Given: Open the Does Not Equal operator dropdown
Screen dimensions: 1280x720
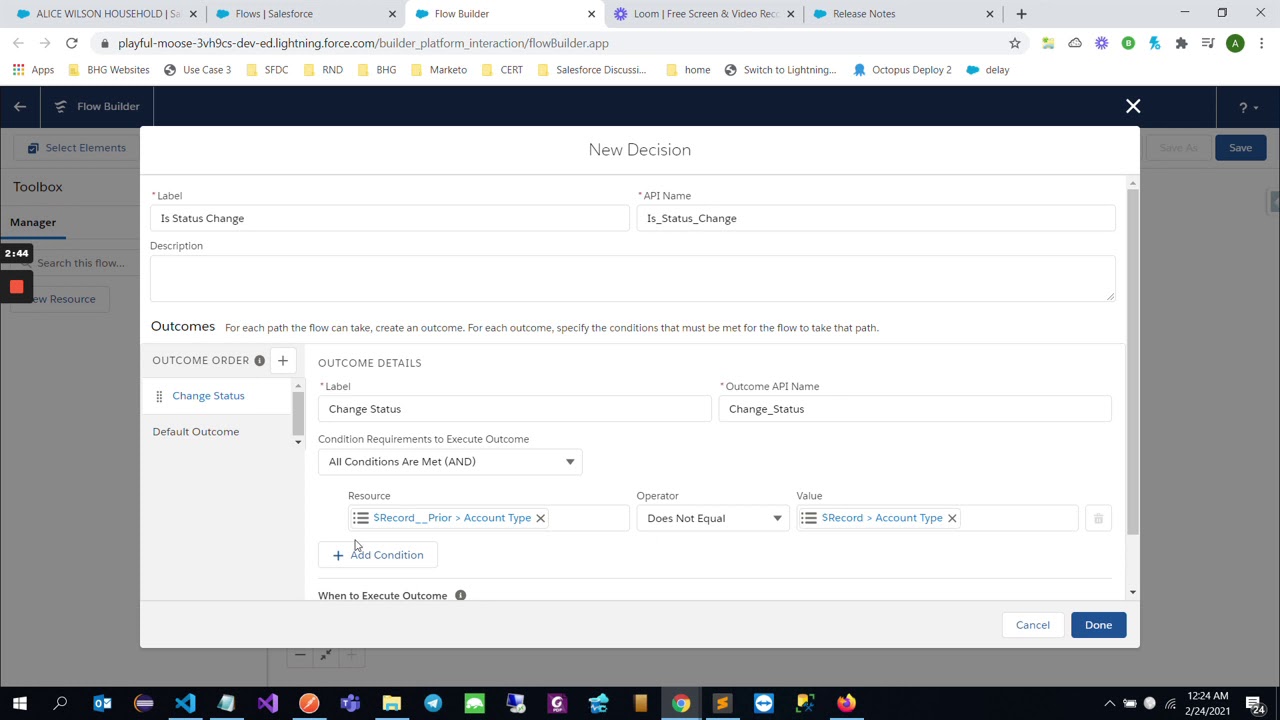Looking at the screenshot, I should [x=713, y=518].
